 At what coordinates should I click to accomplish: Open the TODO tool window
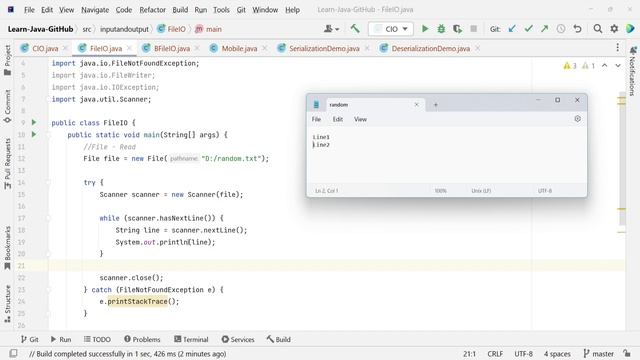[97, 339]
